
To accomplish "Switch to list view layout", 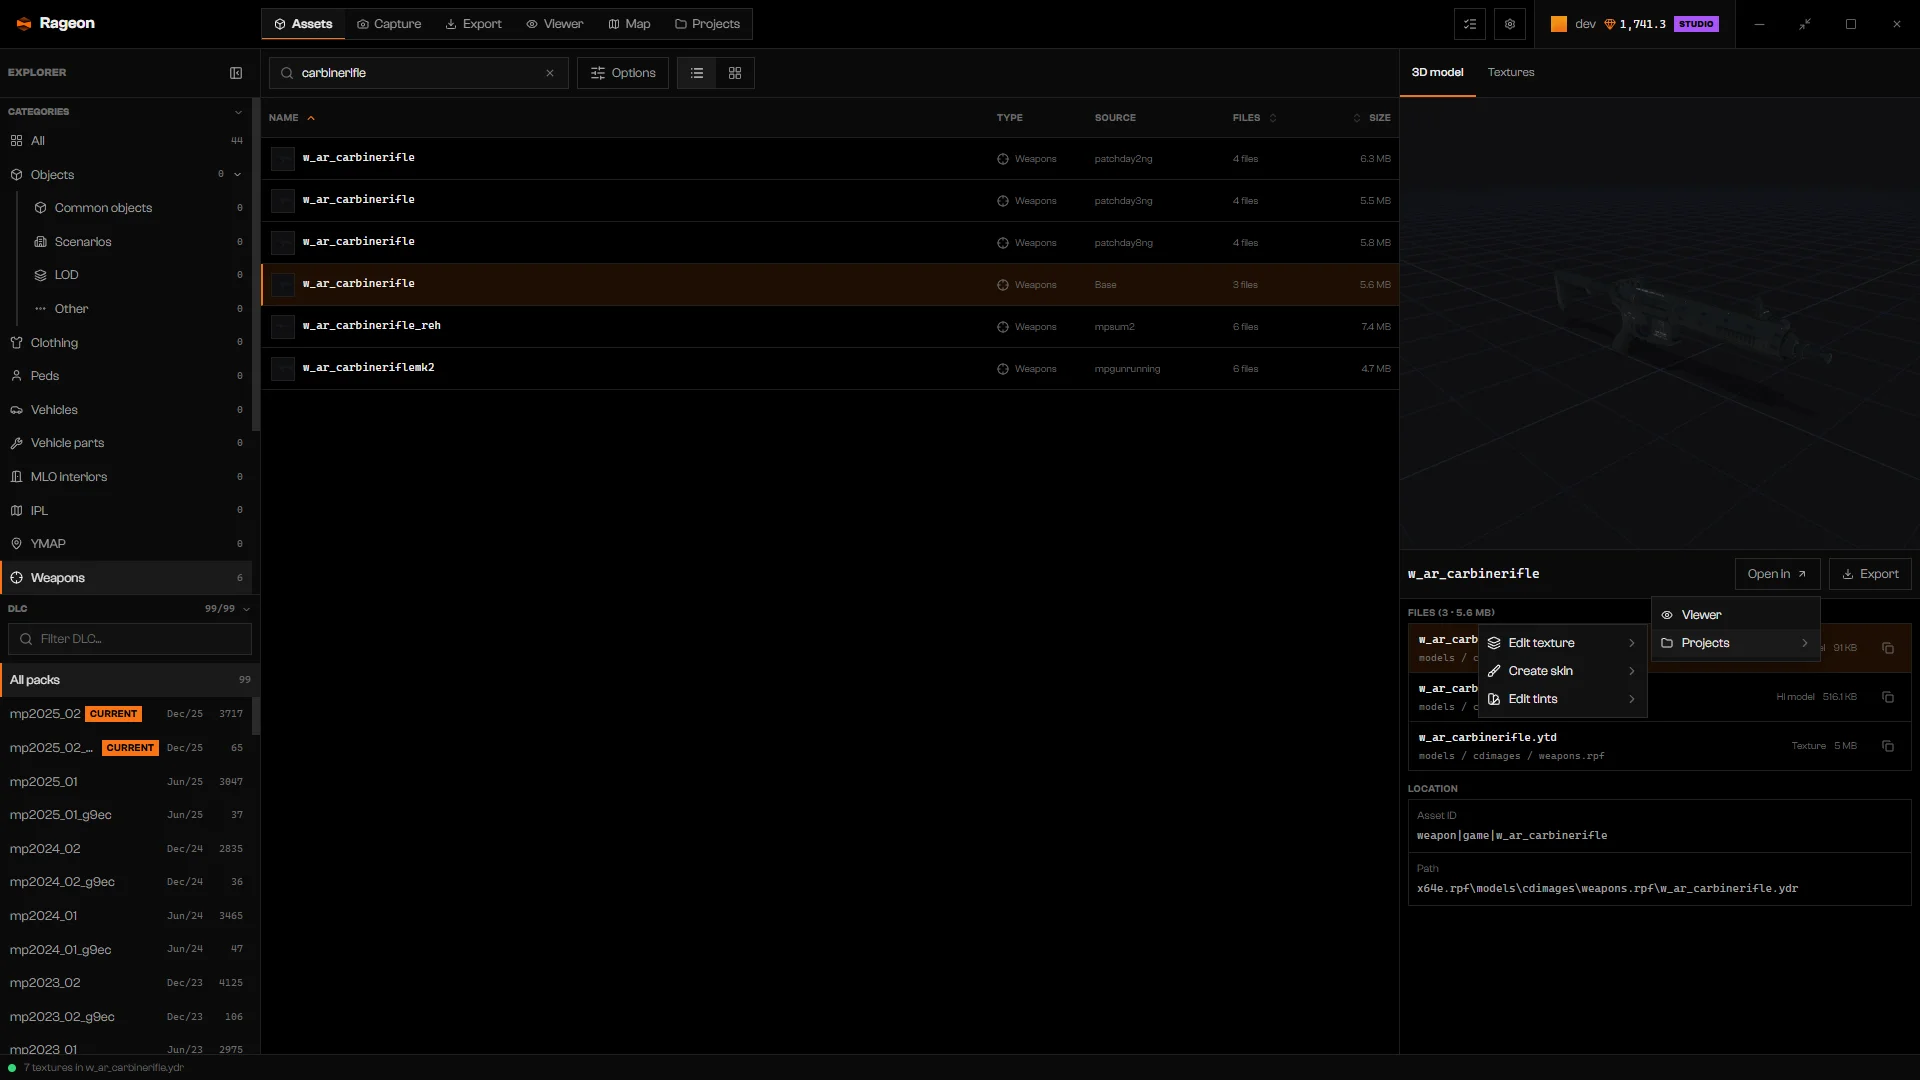I will point(697,73).
